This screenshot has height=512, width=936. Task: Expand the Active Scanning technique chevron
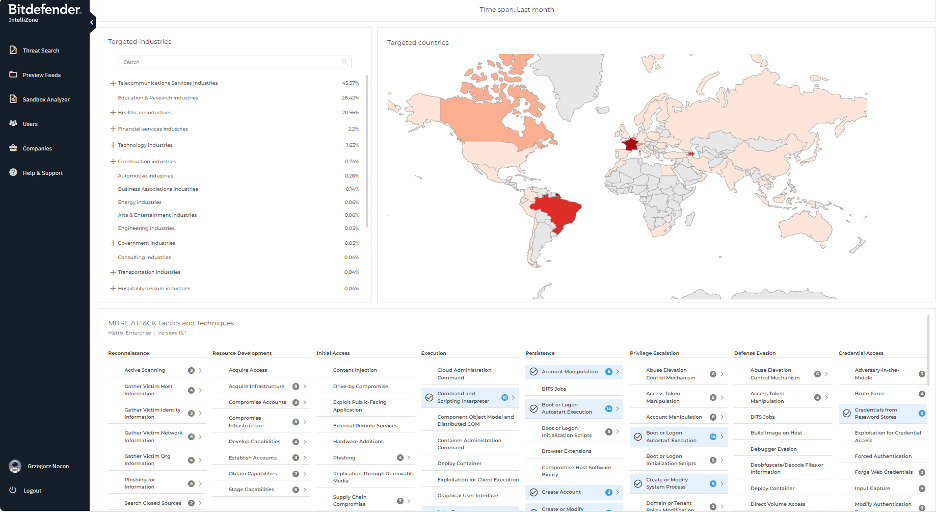pyautogui.click(x=200, y=371)
